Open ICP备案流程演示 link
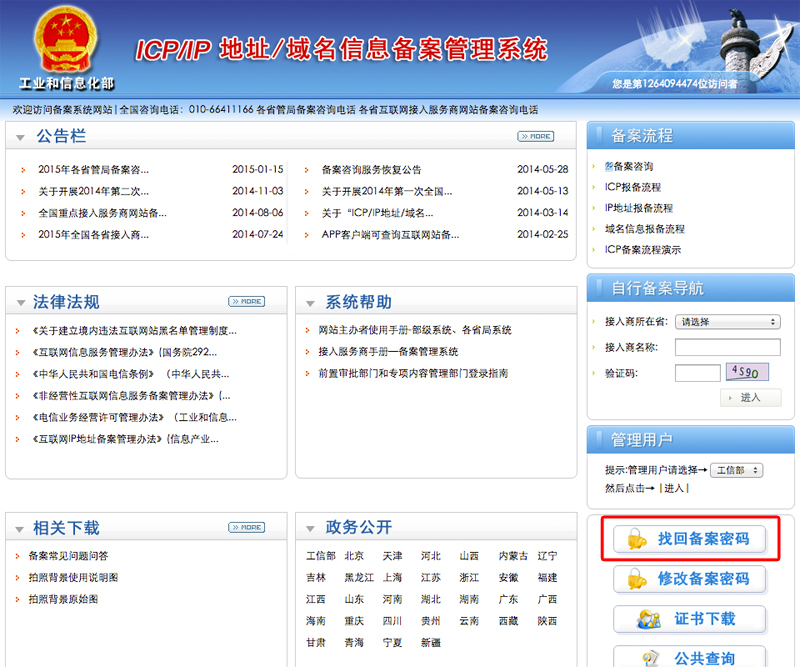This screenshot has width=800, height=667. (x=643, y=250)
